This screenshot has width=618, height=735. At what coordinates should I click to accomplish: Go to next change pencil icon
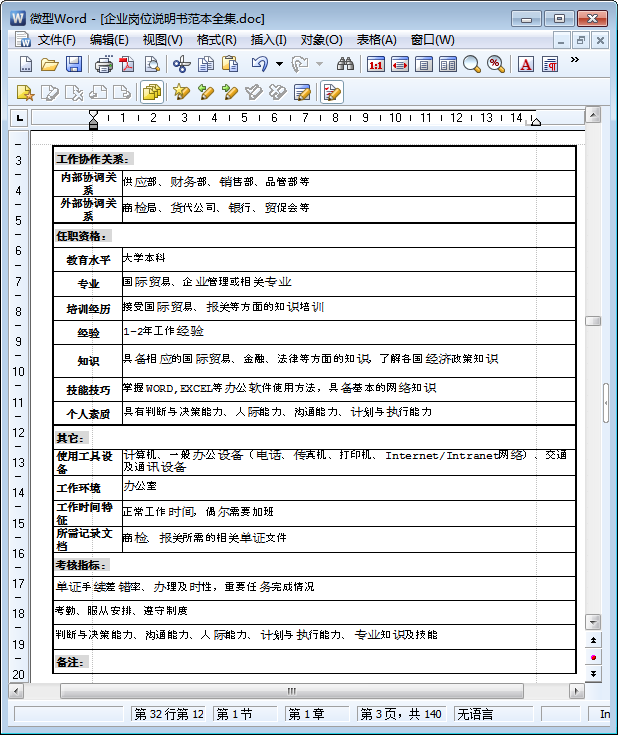(229, 92)
